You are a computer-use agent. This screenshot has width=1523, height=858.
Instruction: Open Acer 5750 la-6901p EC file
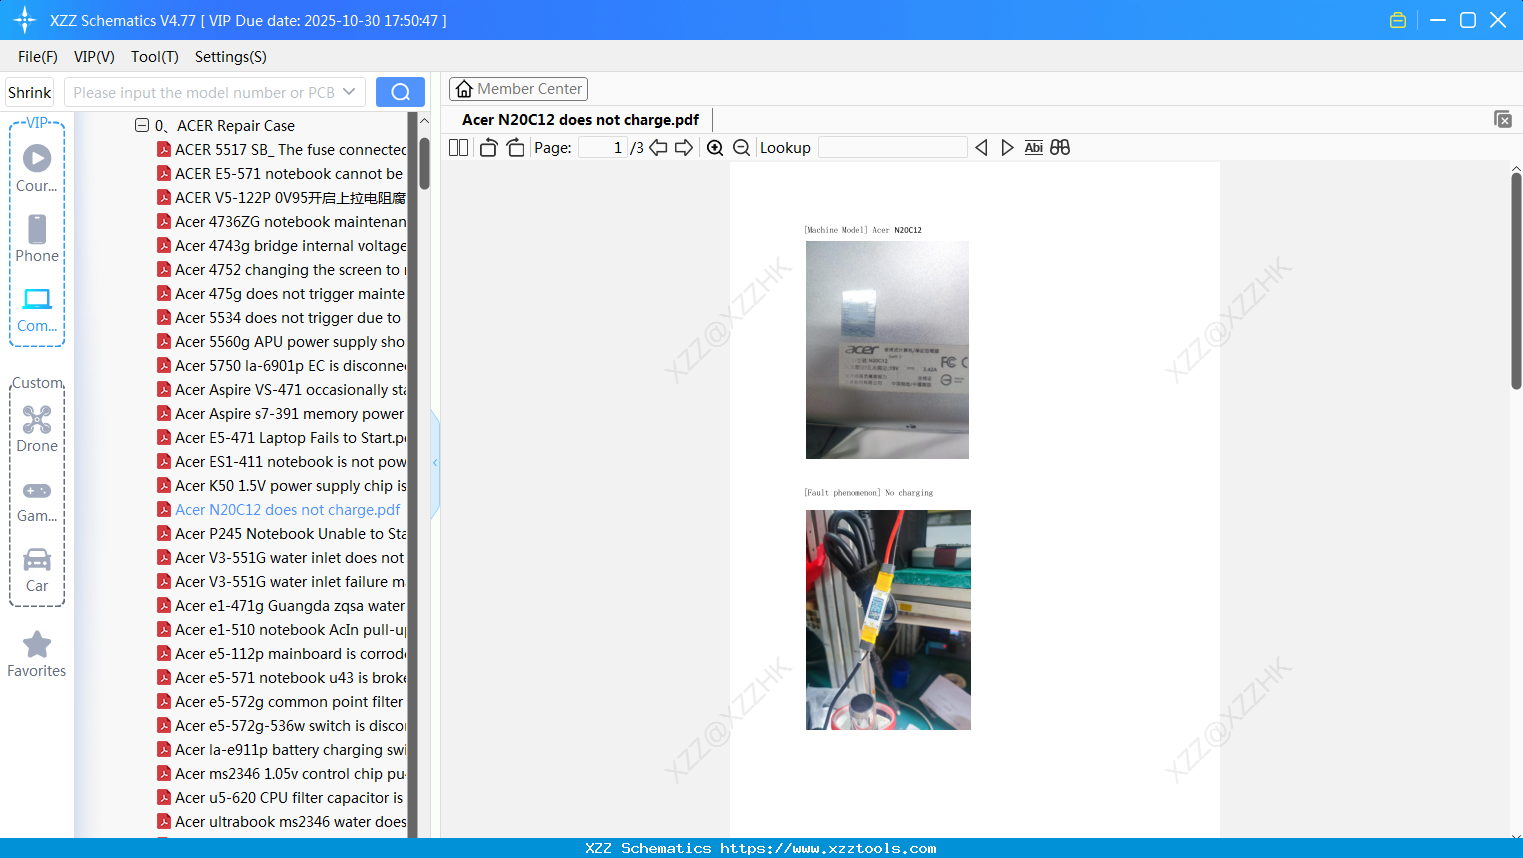click(x=290, y=365)
